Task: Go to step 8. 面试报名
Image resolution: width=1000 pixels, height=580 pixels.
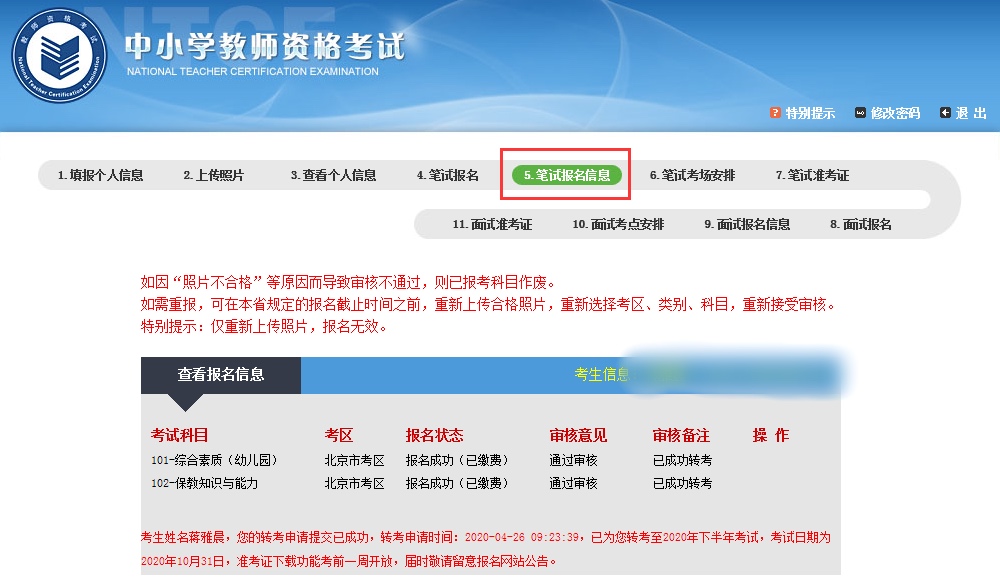Action: click(861, 224)
